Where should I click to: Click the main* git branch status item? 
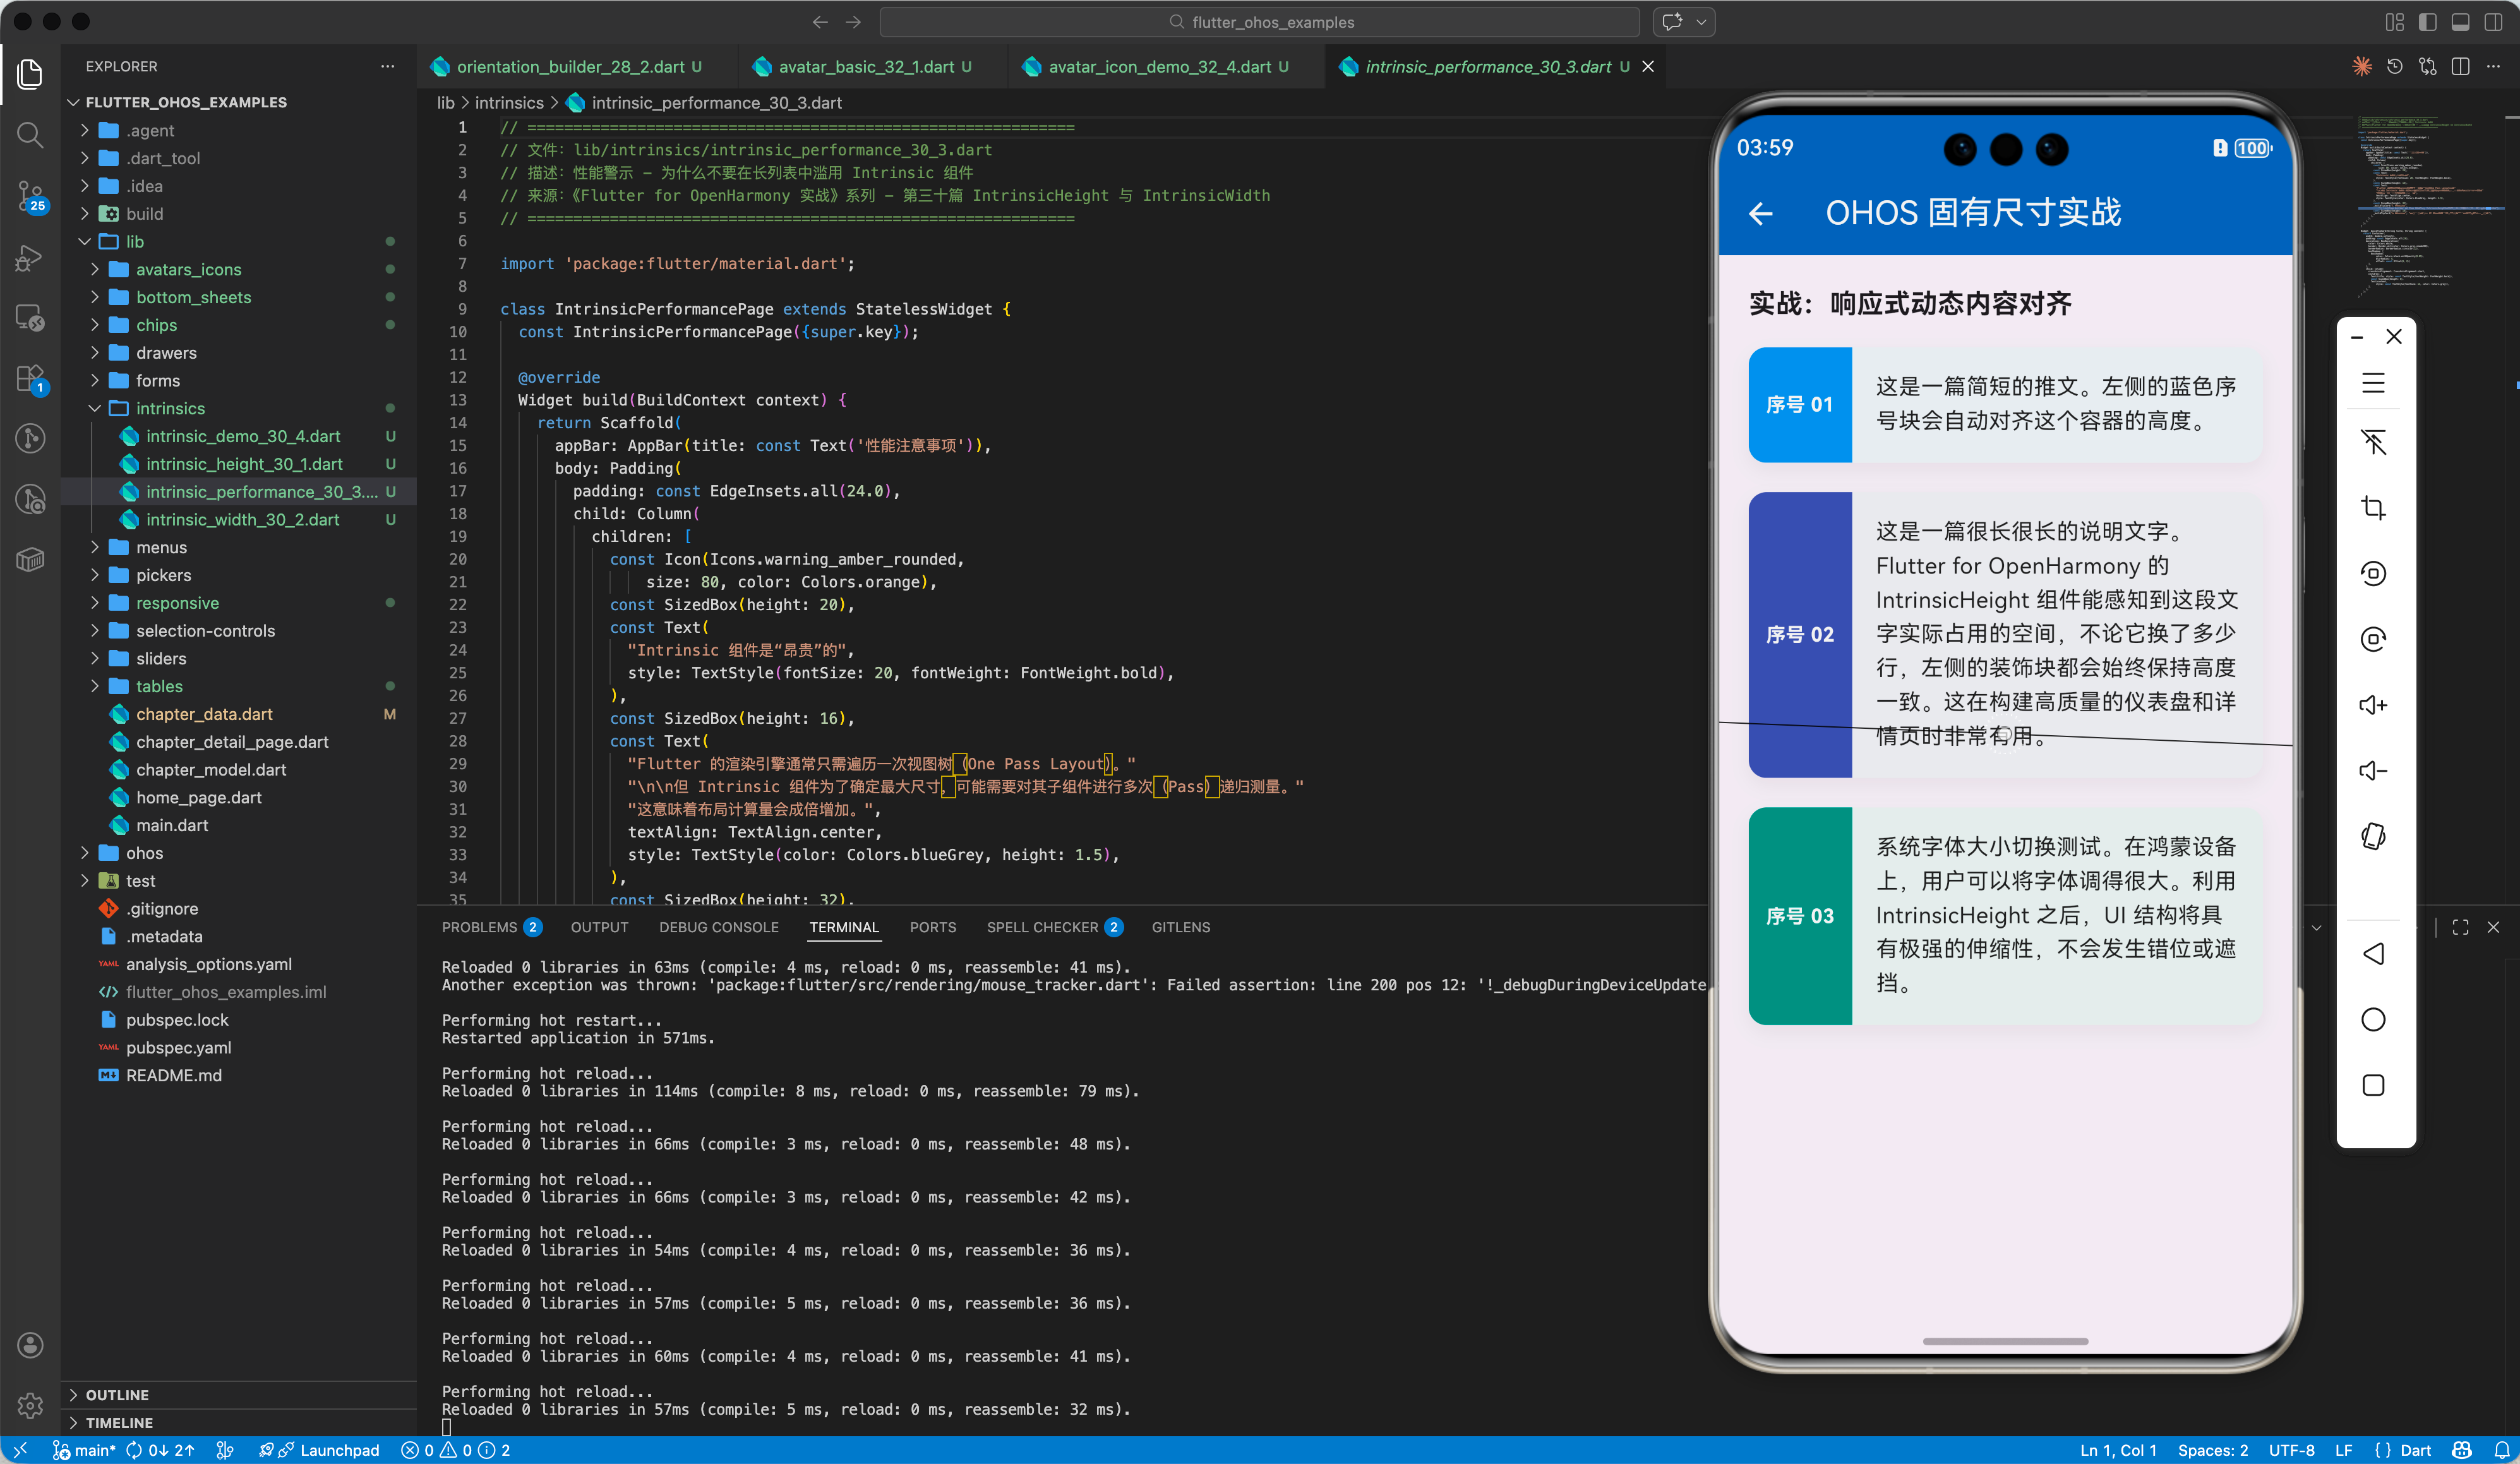[x=84, y=1450]
